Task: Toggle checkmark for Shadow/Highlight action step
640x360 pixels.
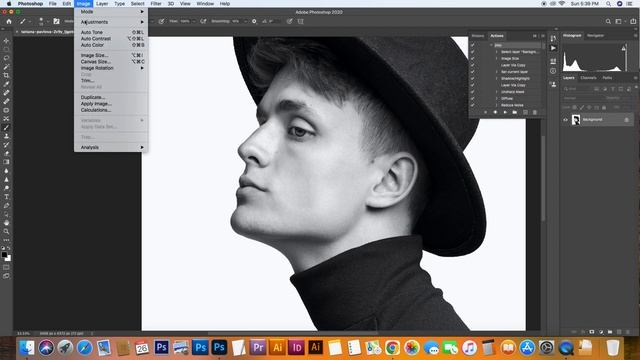Action: coord(473,78)
